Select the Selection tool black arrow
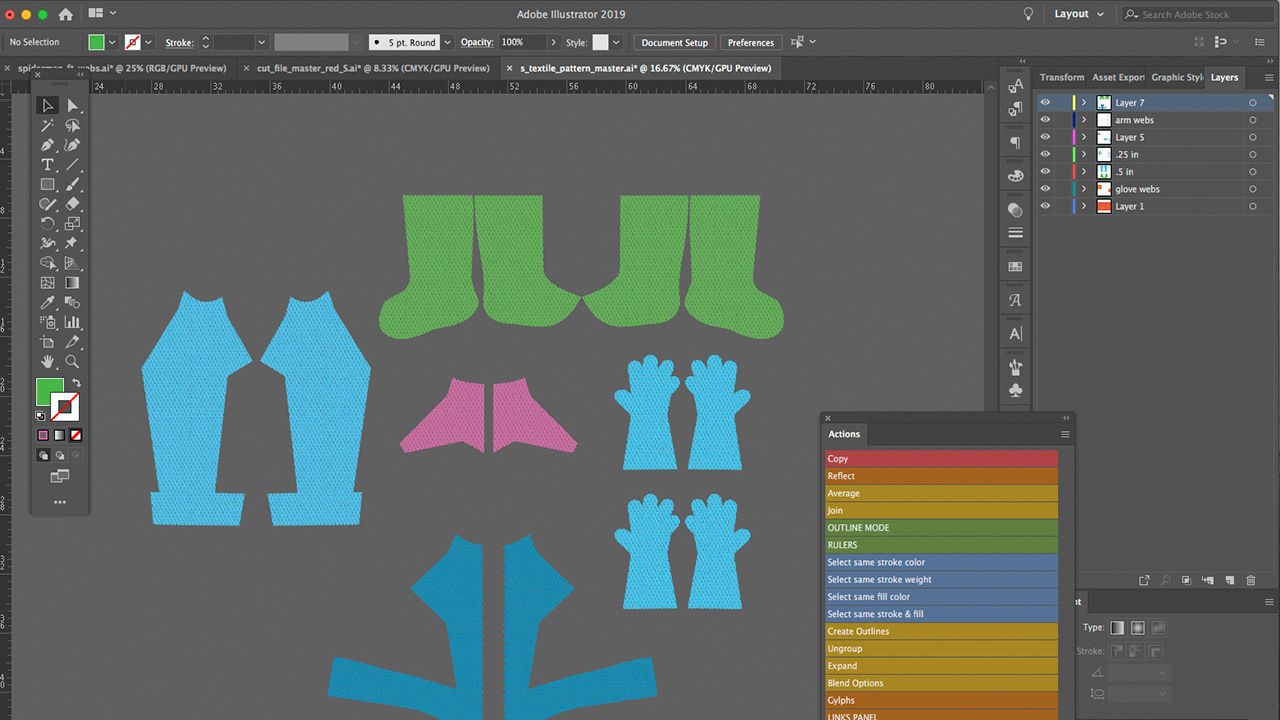Screen dimensions: 1280x720 [47, 106]
